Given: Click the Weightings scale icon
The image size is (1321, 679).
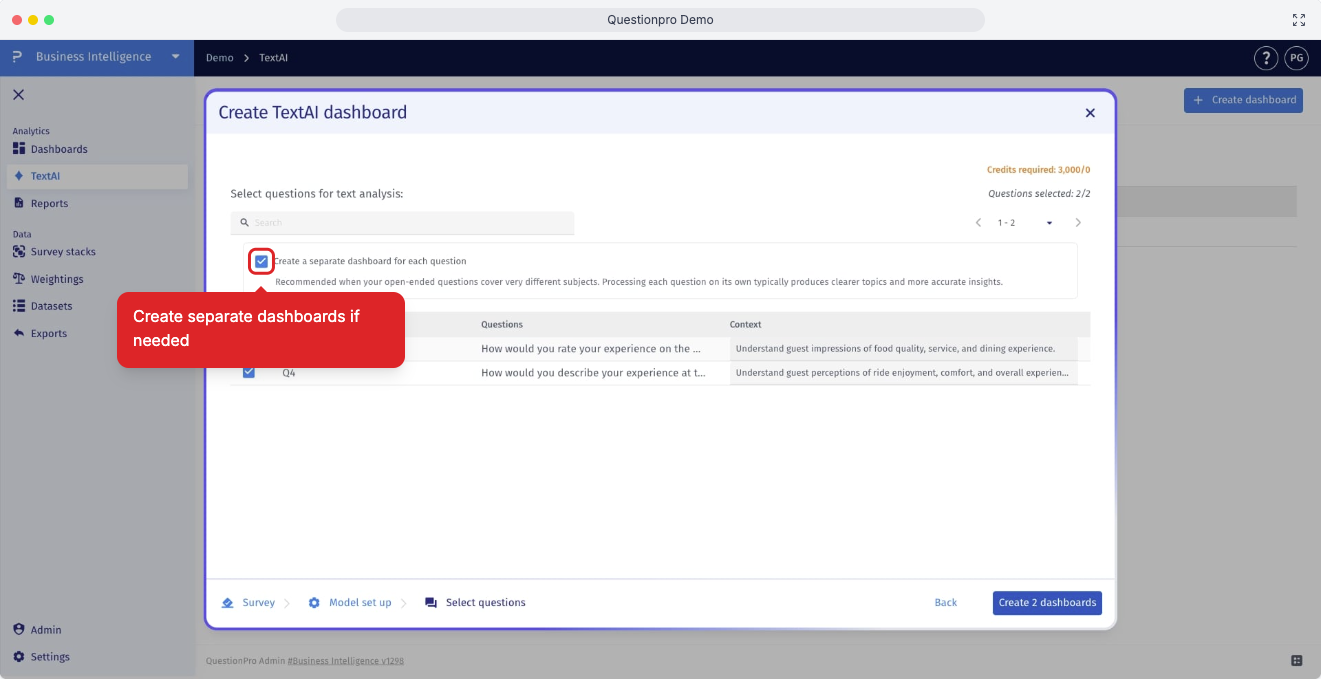Looking at the screenshot, I should 19,279.
